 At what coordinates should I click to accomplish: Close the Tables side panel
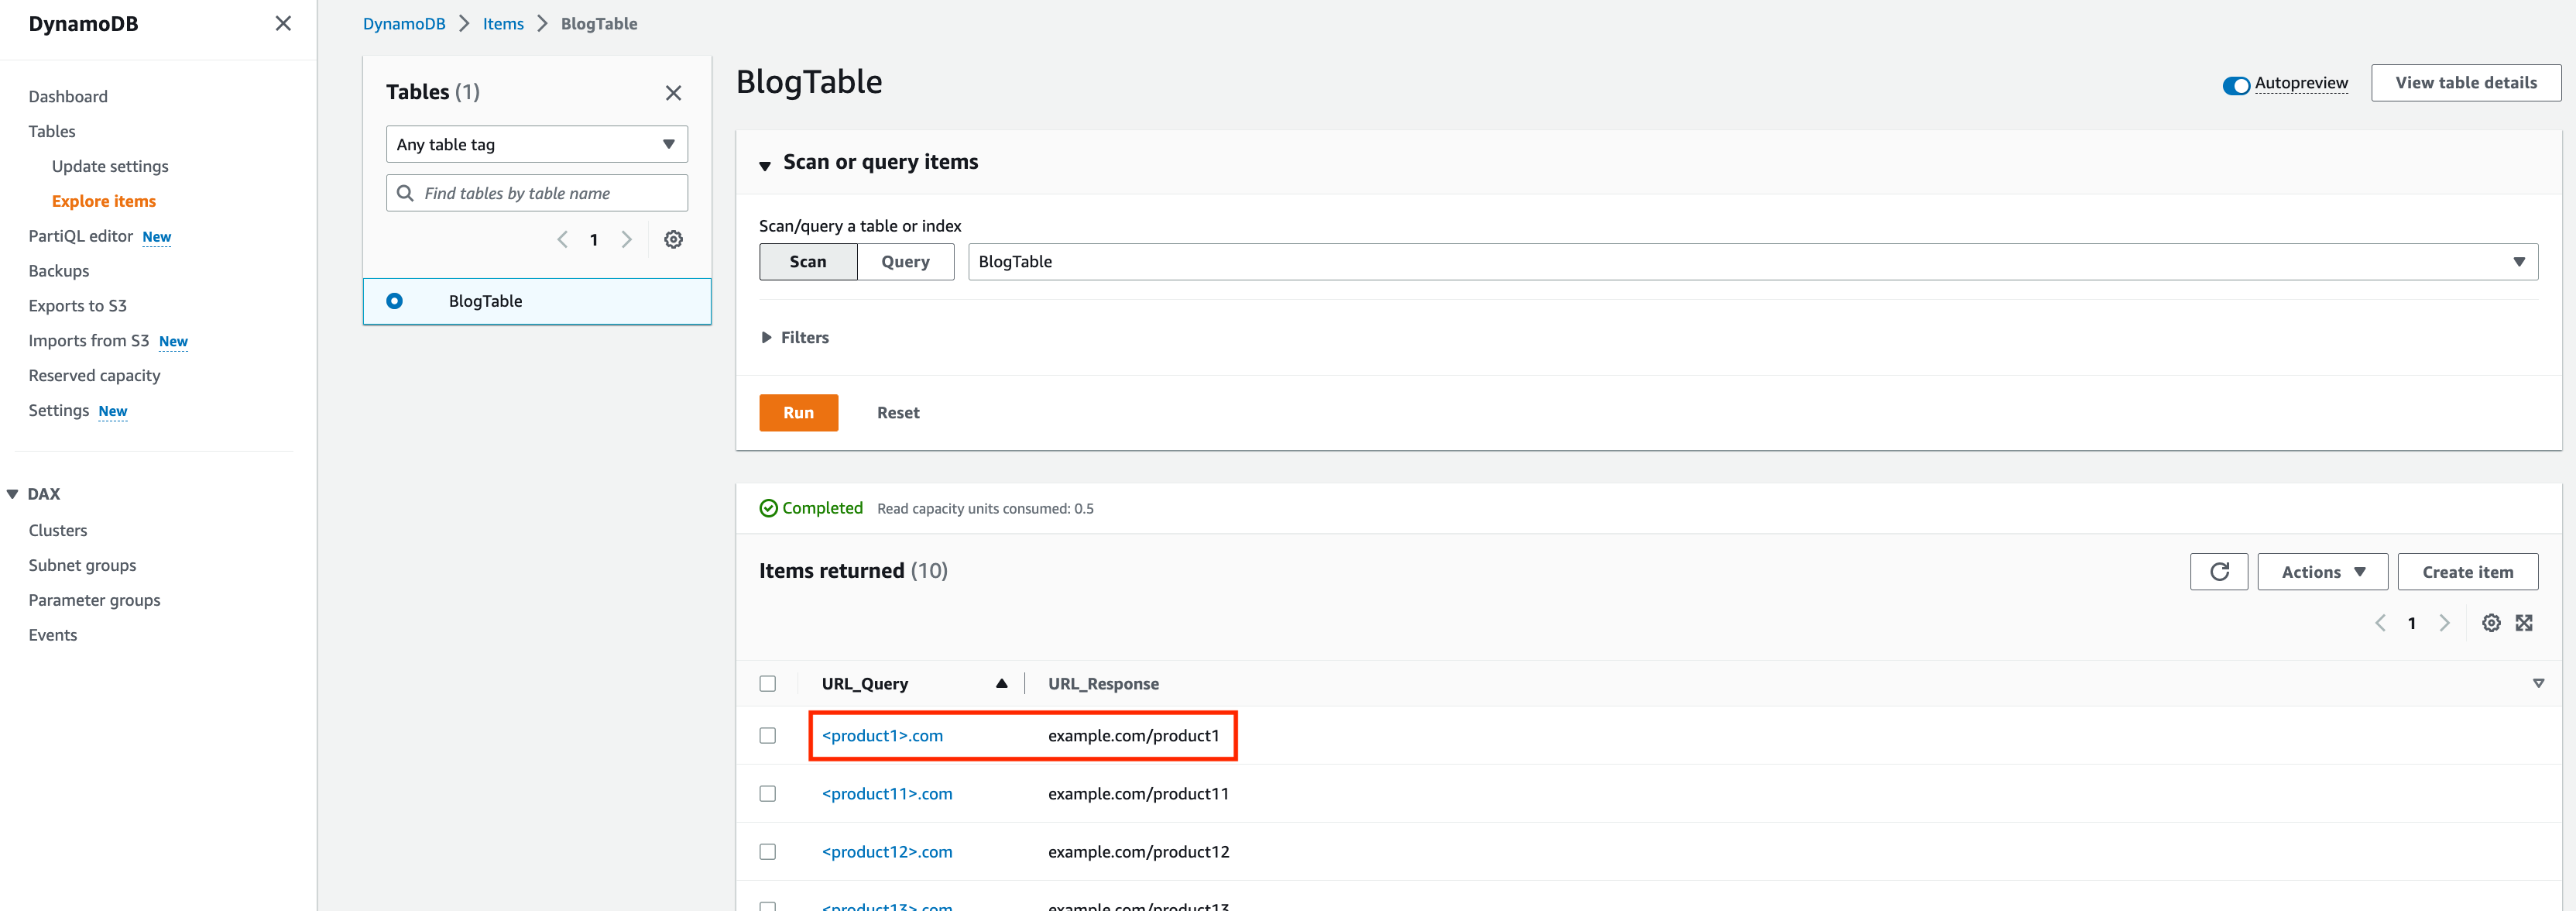click(x=673, y=92)
